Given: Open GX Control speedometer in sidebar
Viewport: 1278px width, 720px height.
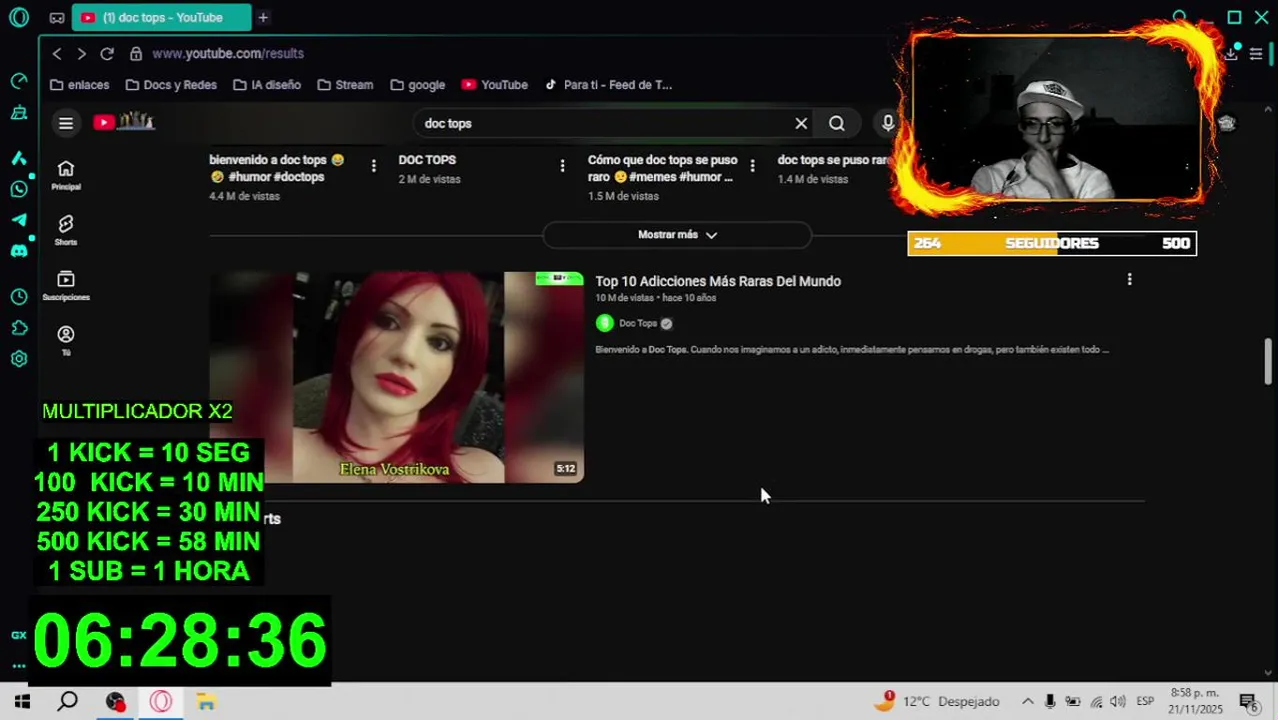Looking at the screenshot, I should click(19, 80).
